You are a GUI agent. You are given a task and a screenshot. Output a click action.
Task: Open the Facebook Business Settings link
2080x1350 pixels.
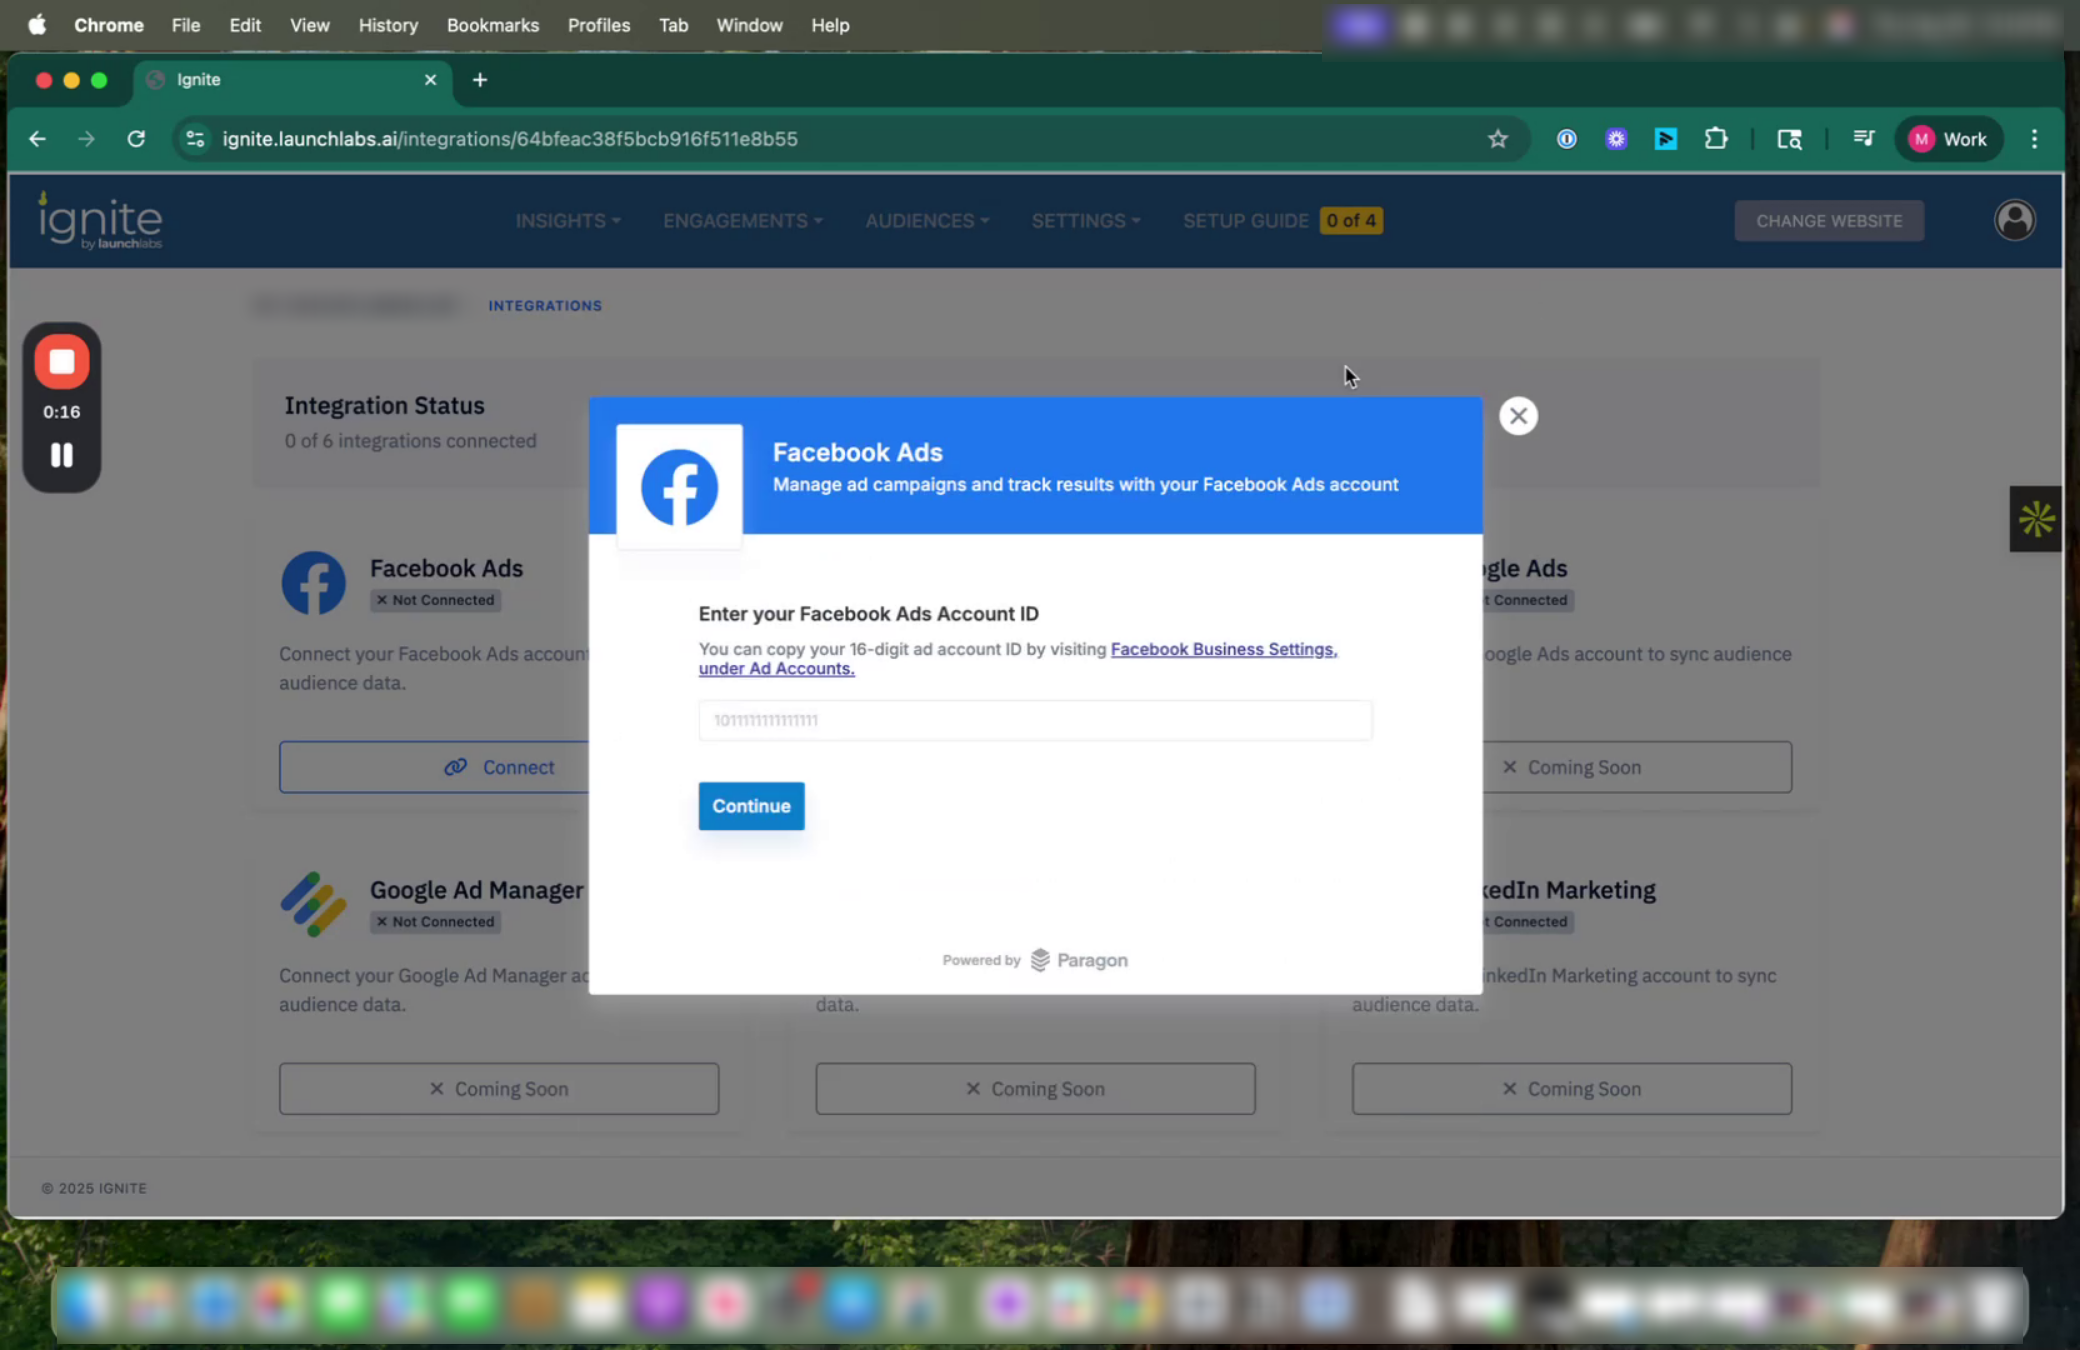1223,649
